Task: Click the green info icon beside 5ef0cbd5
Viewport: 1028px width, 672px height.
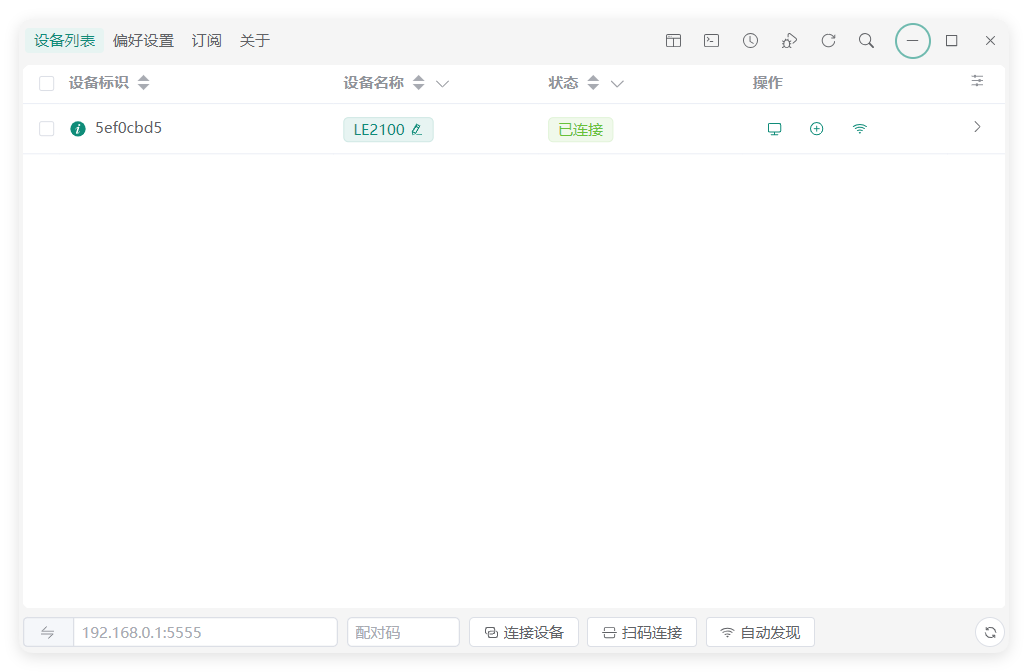Action: (x=78, y=128)
